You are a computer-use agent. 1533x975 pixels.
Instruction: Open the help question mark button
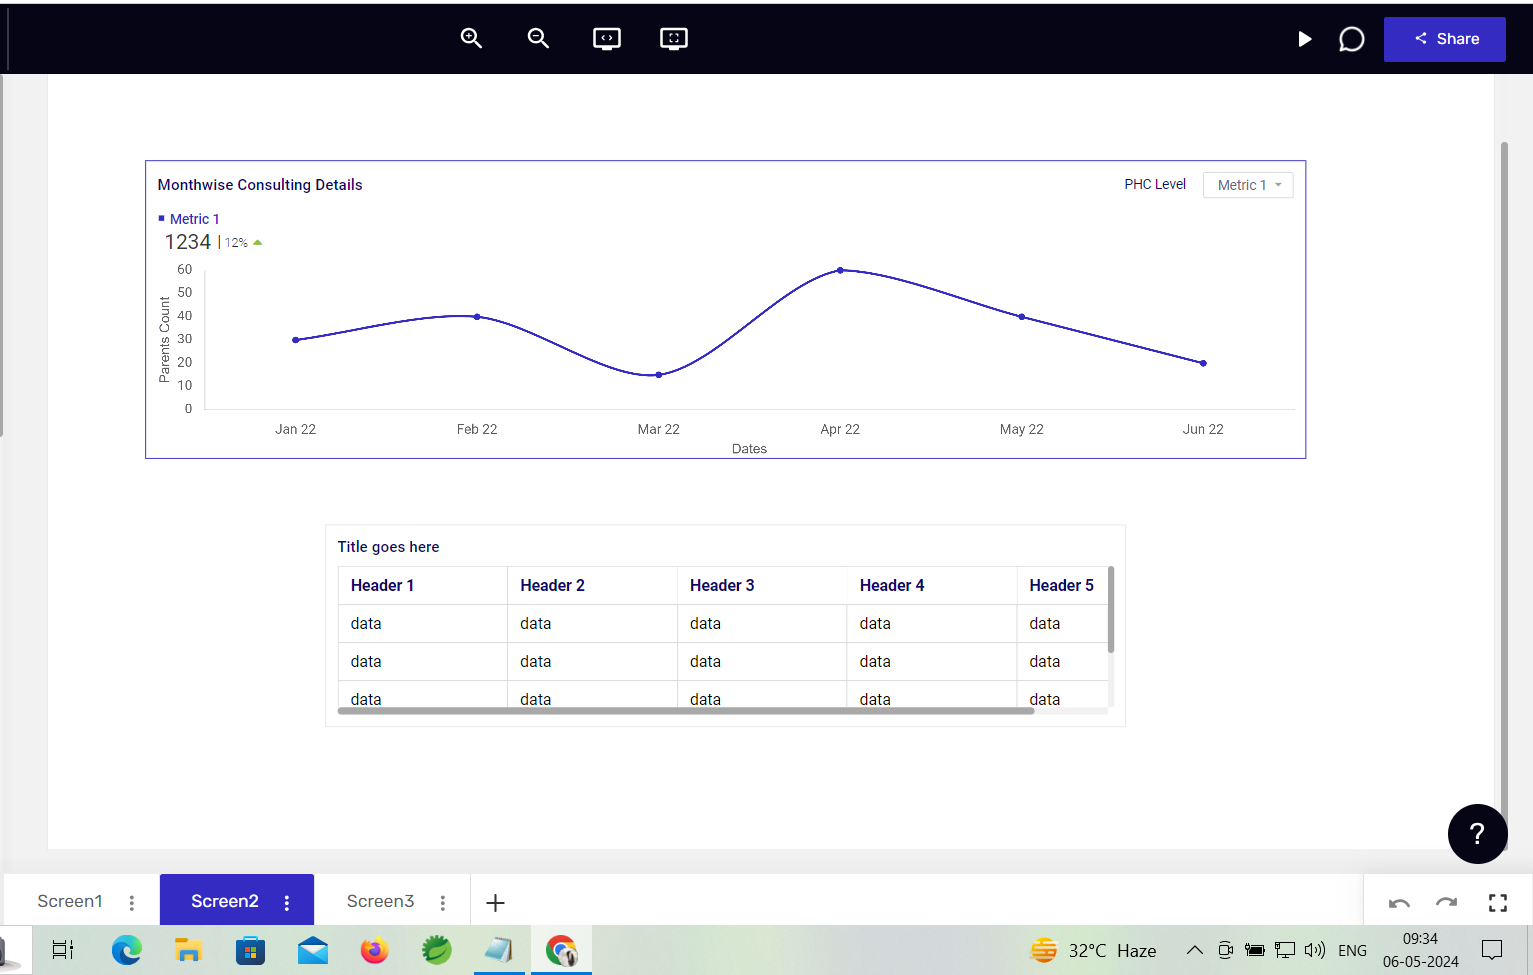click(1477, 834)
